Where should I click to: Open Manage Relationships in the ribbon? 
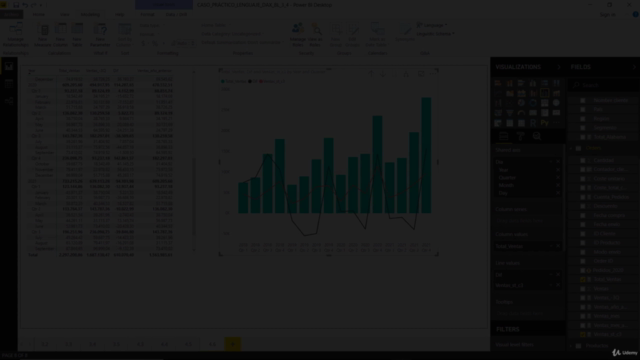pos(16,35)
